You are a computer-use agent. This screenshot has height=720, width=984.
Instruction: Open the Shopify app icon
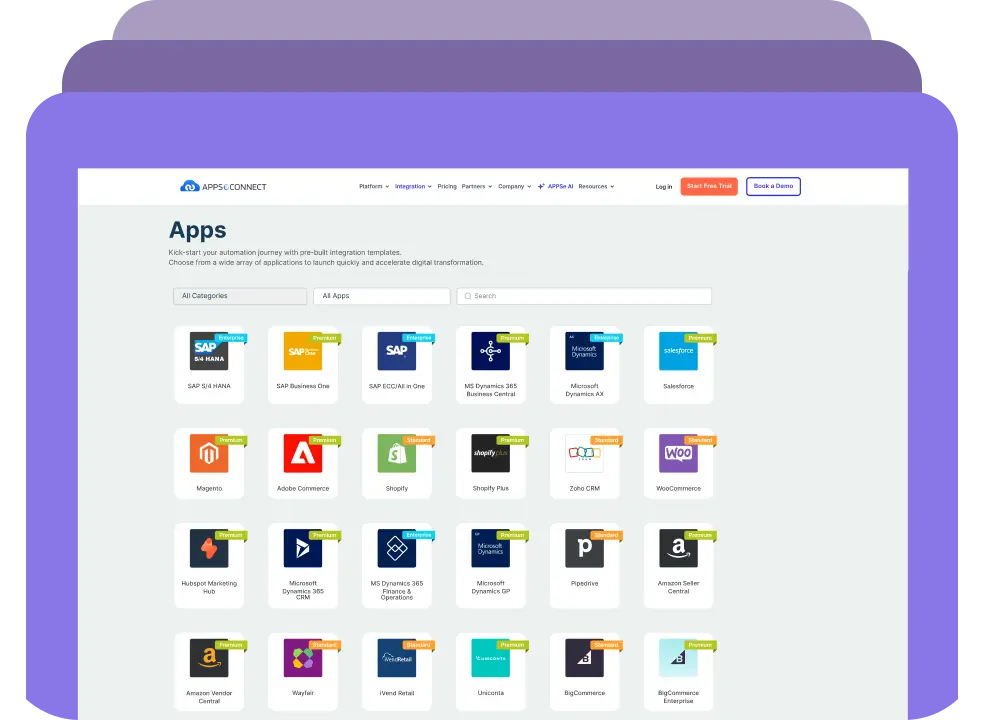397,453
